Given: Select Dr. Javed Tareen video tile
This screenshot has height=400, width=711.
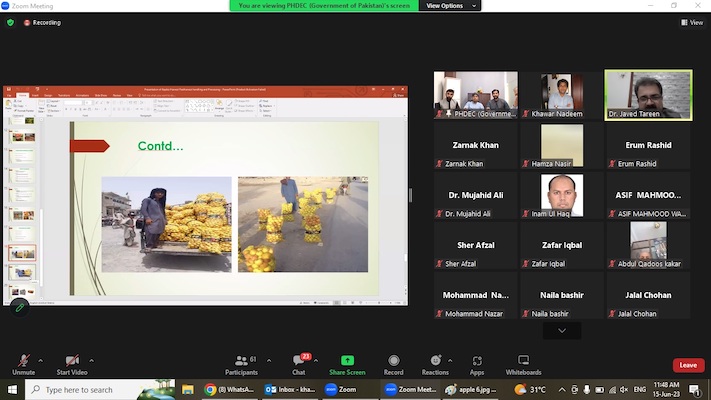Looking at the screenshot, I should tap(648, 95).
